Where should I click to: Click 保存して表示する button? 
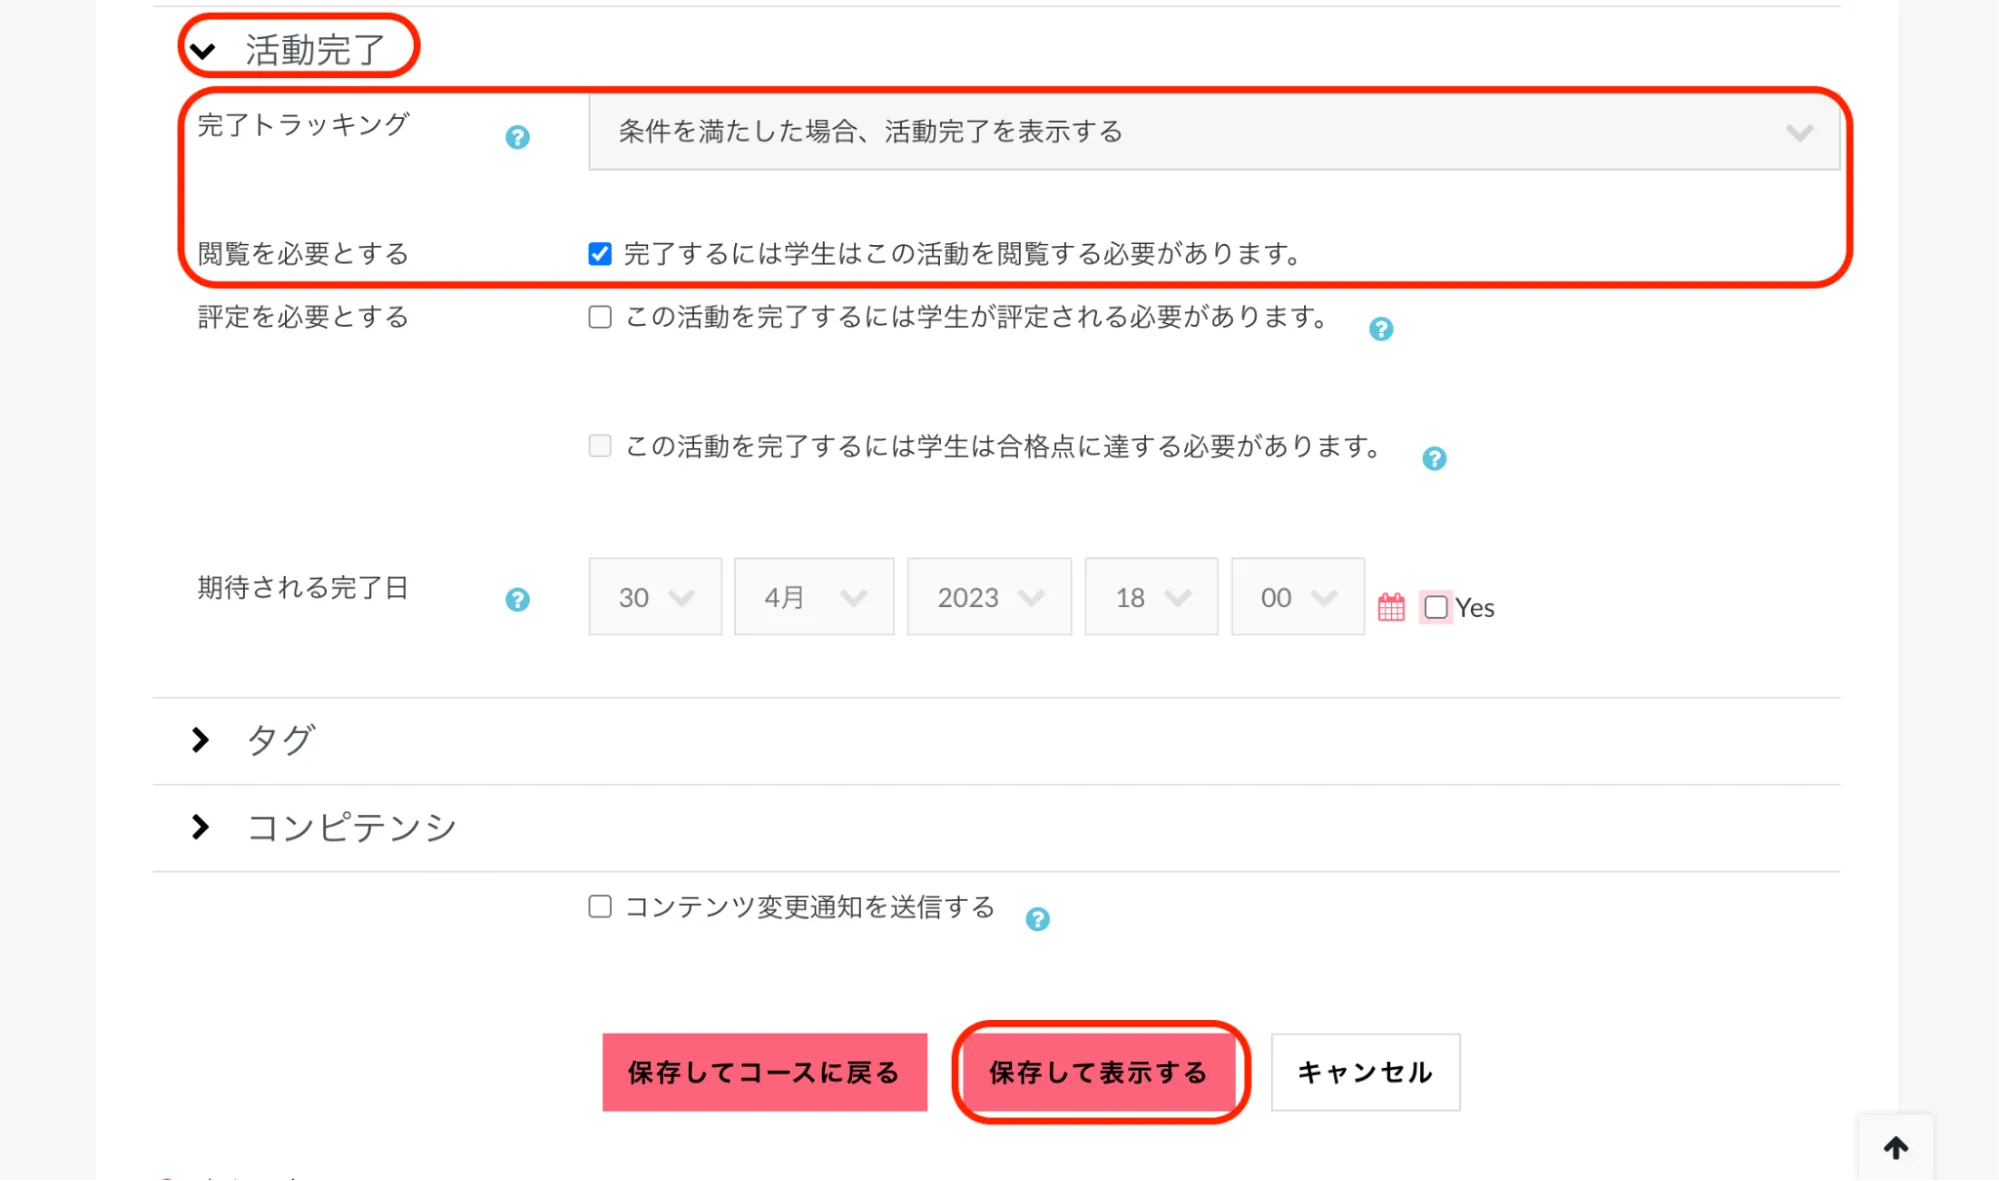(1098, 1072)
